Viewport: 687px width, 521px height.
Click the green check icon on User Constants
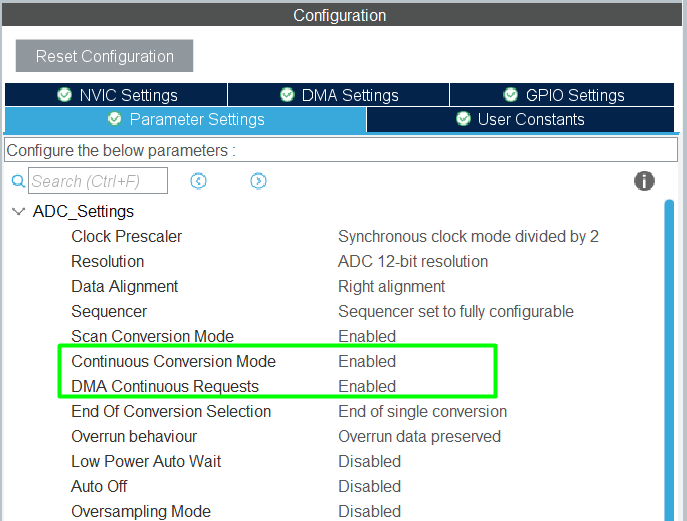(x=463, y=119)
